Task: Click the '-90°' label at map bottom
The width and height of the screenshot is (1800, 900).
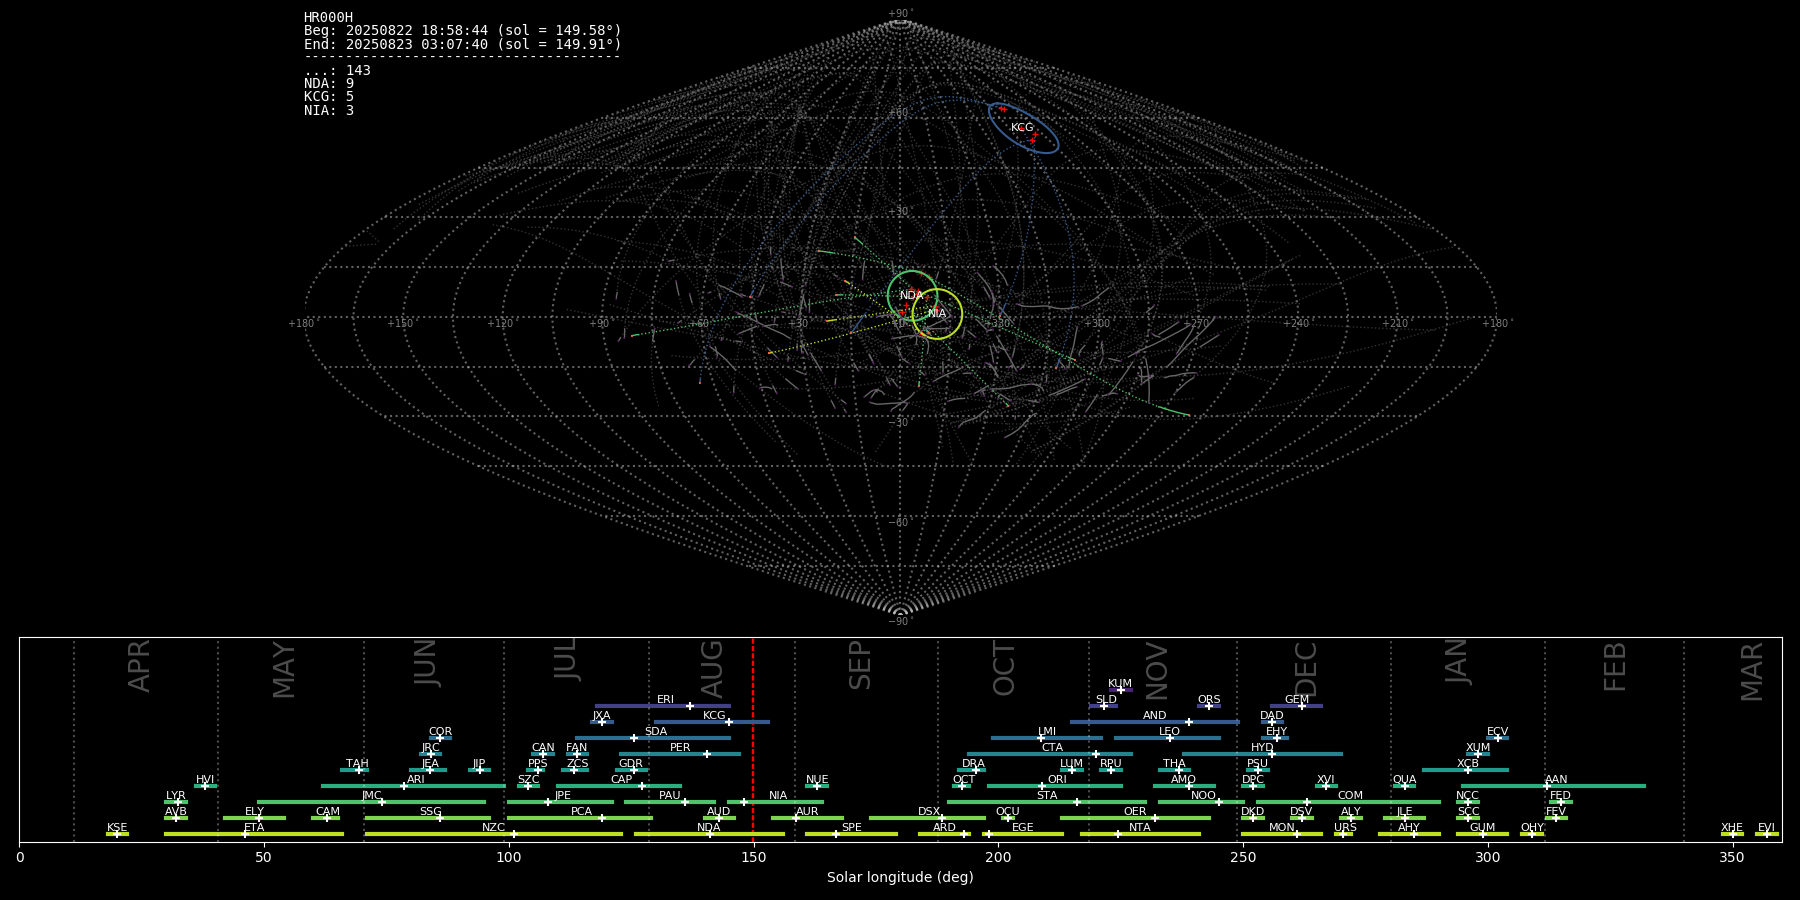Action: (x=900, y=622)
